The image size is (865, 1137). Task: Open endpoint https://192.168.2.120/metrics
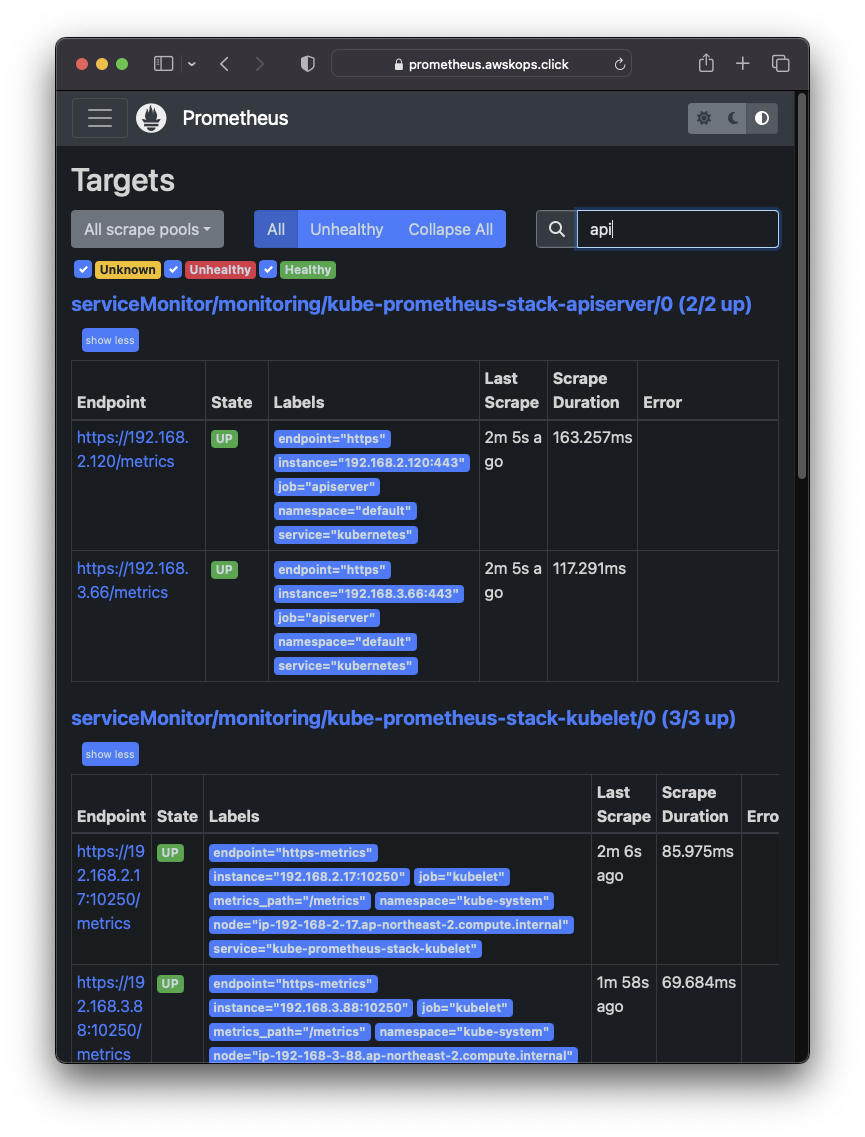tap(133, 450)
